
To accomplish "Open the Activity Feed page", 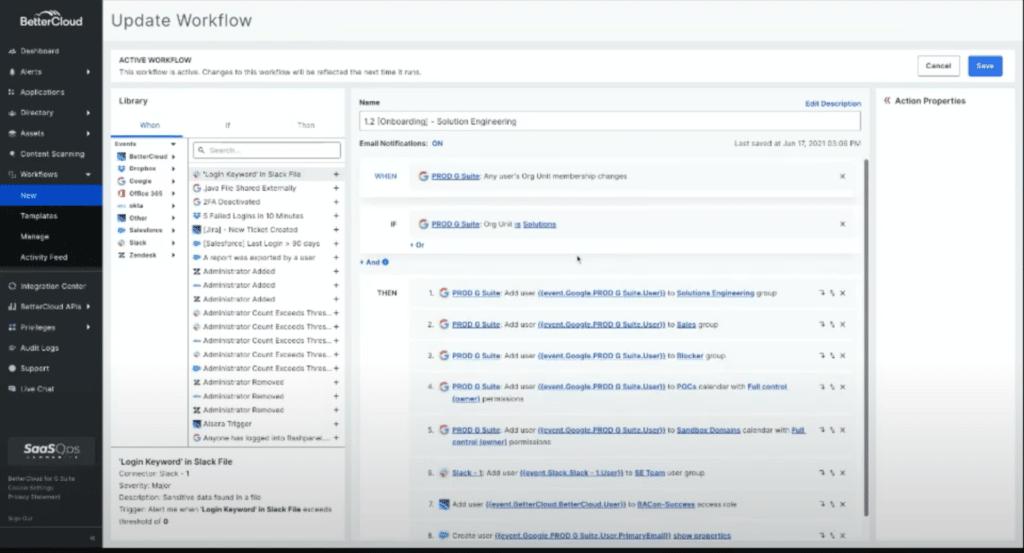I will 44,257.
